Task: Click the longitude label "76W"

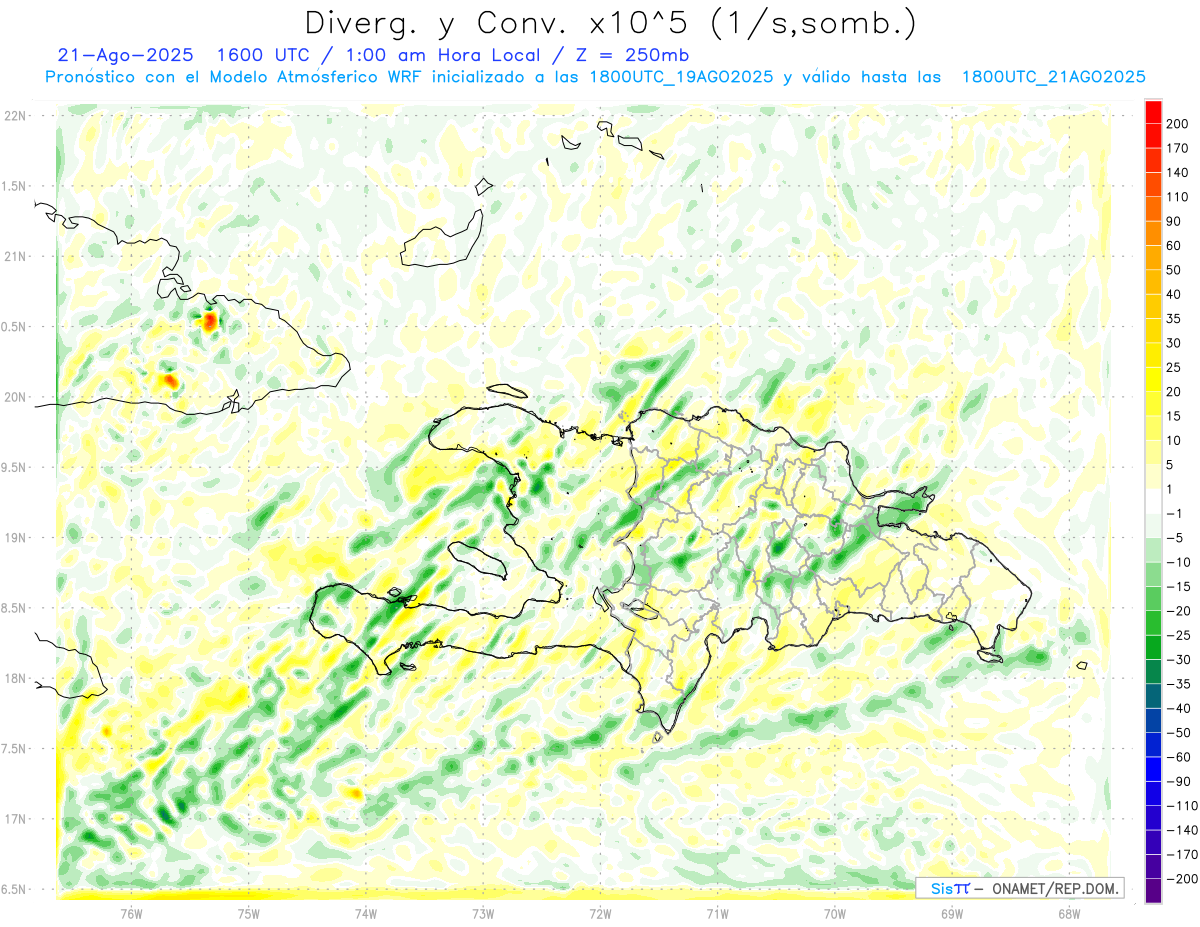Action: pyautogui.click(x=131, y=913)
